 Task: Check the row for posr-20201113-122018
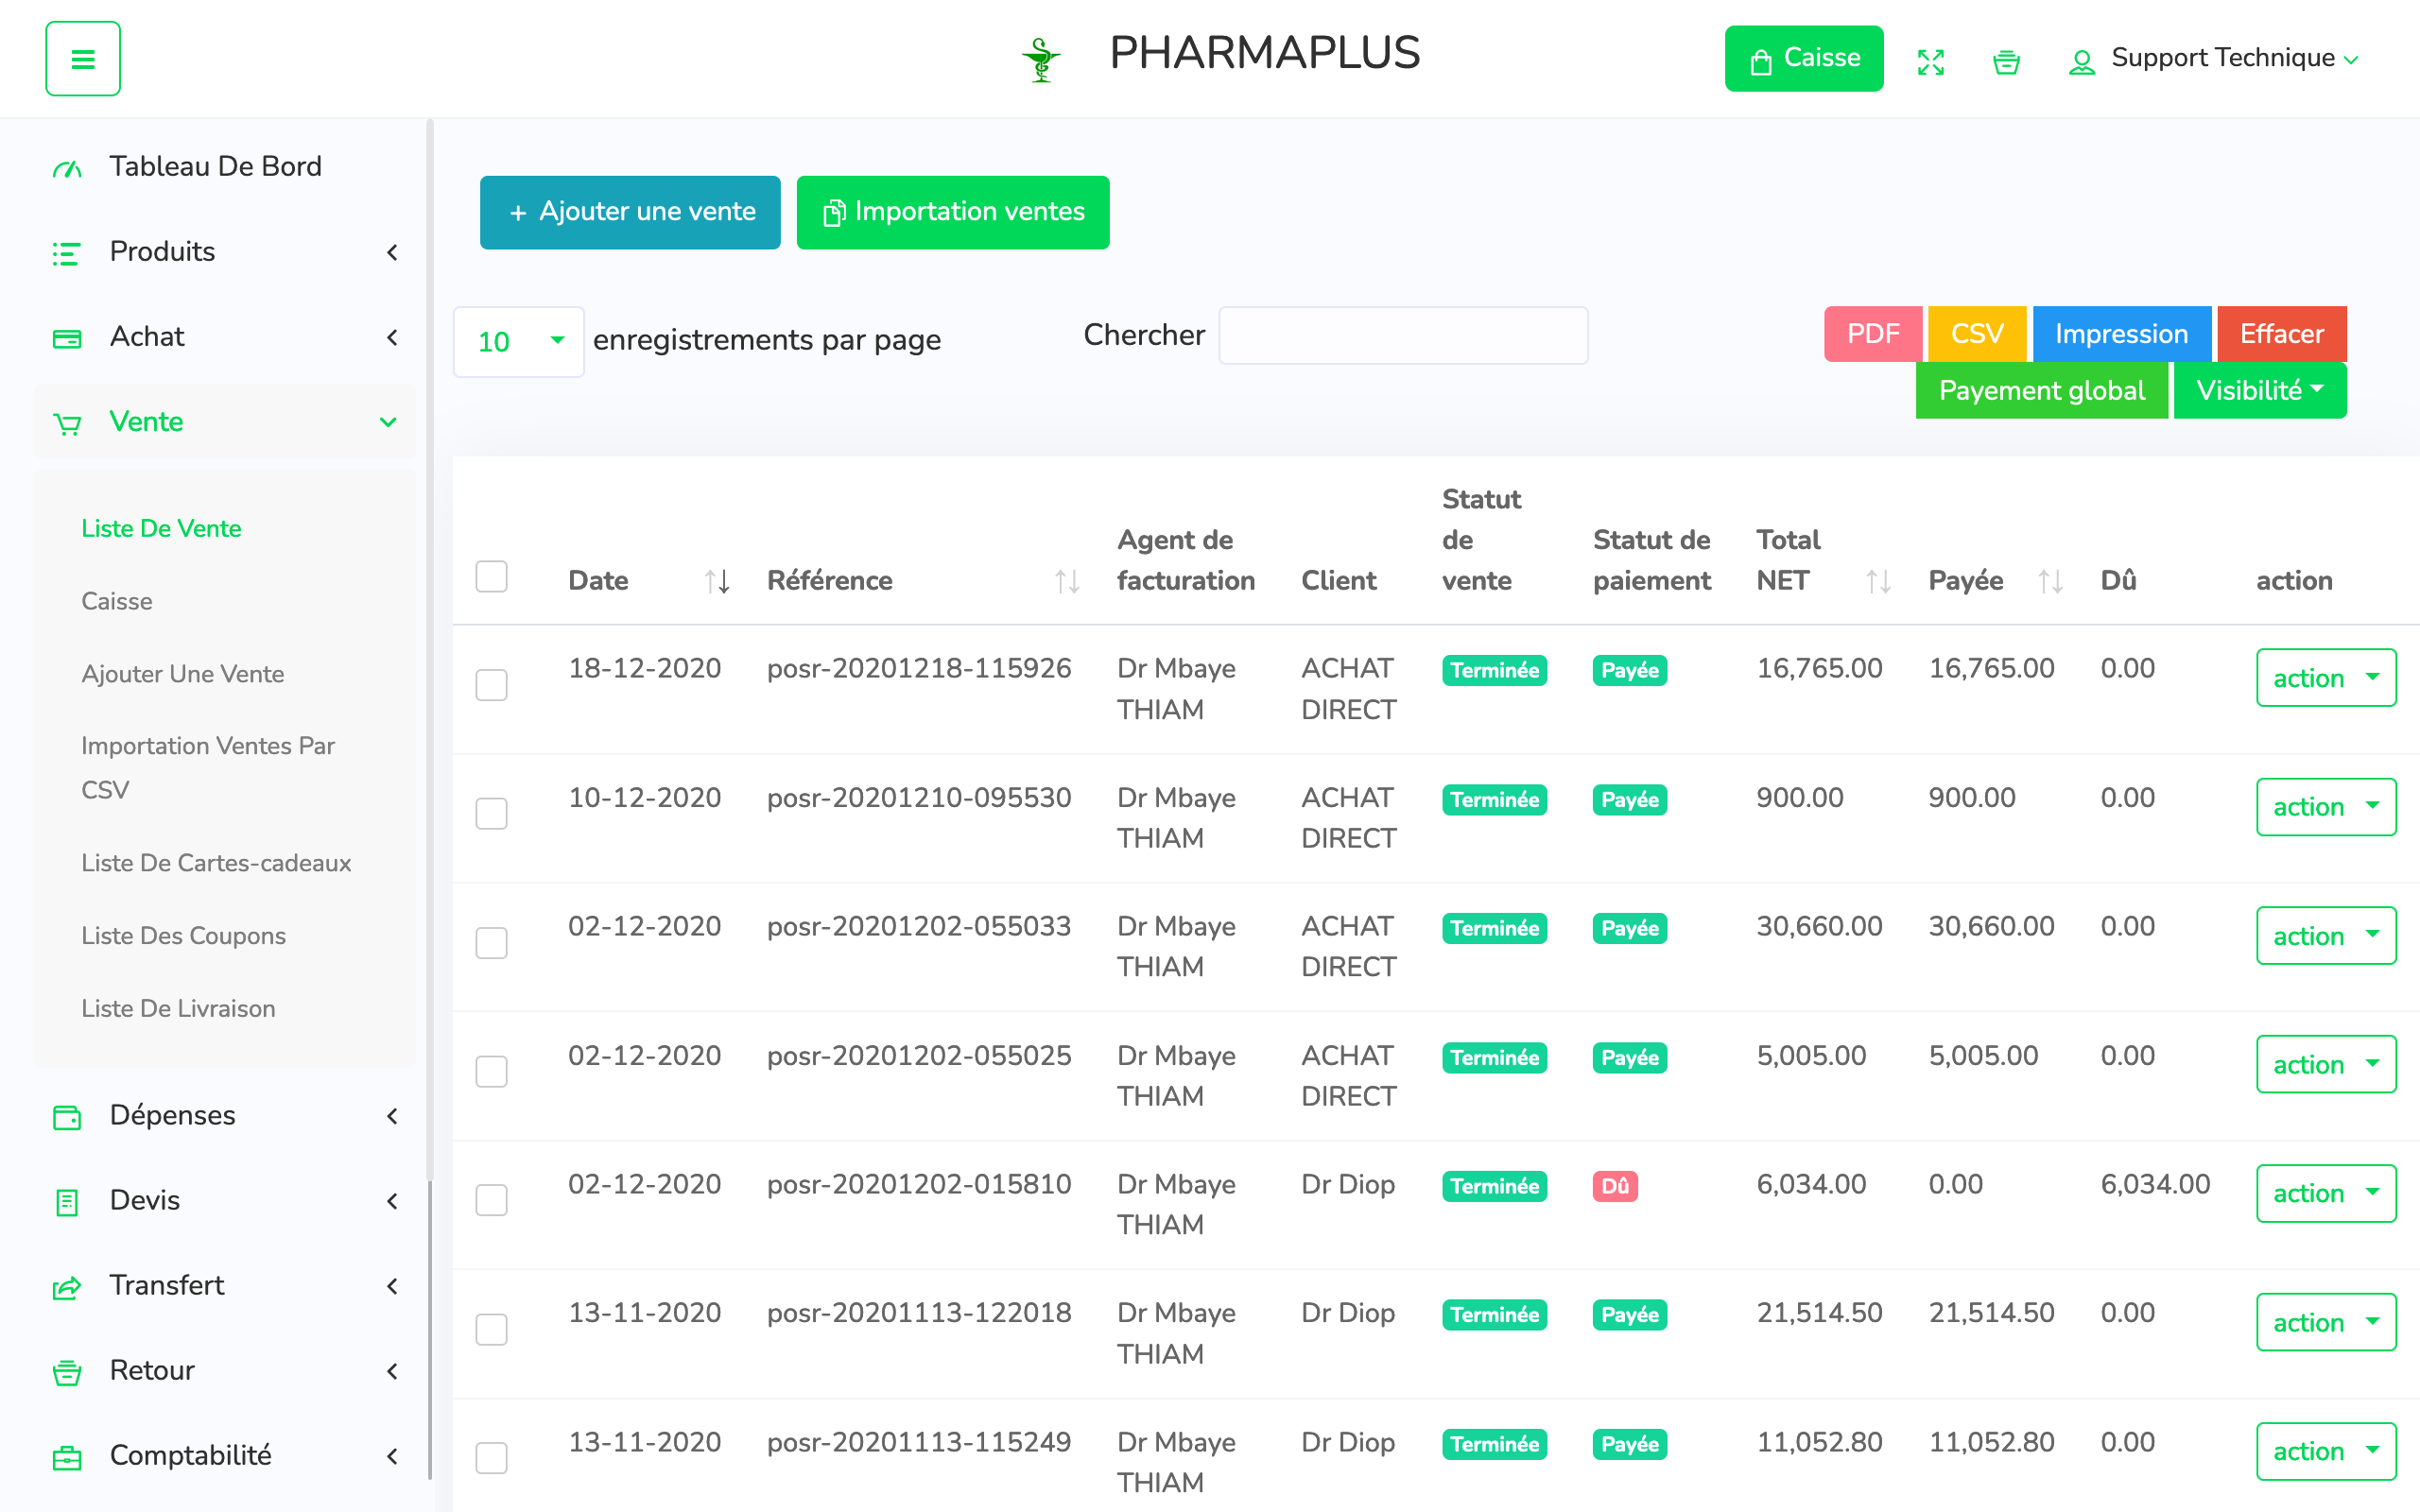[x=491, y=1329]
